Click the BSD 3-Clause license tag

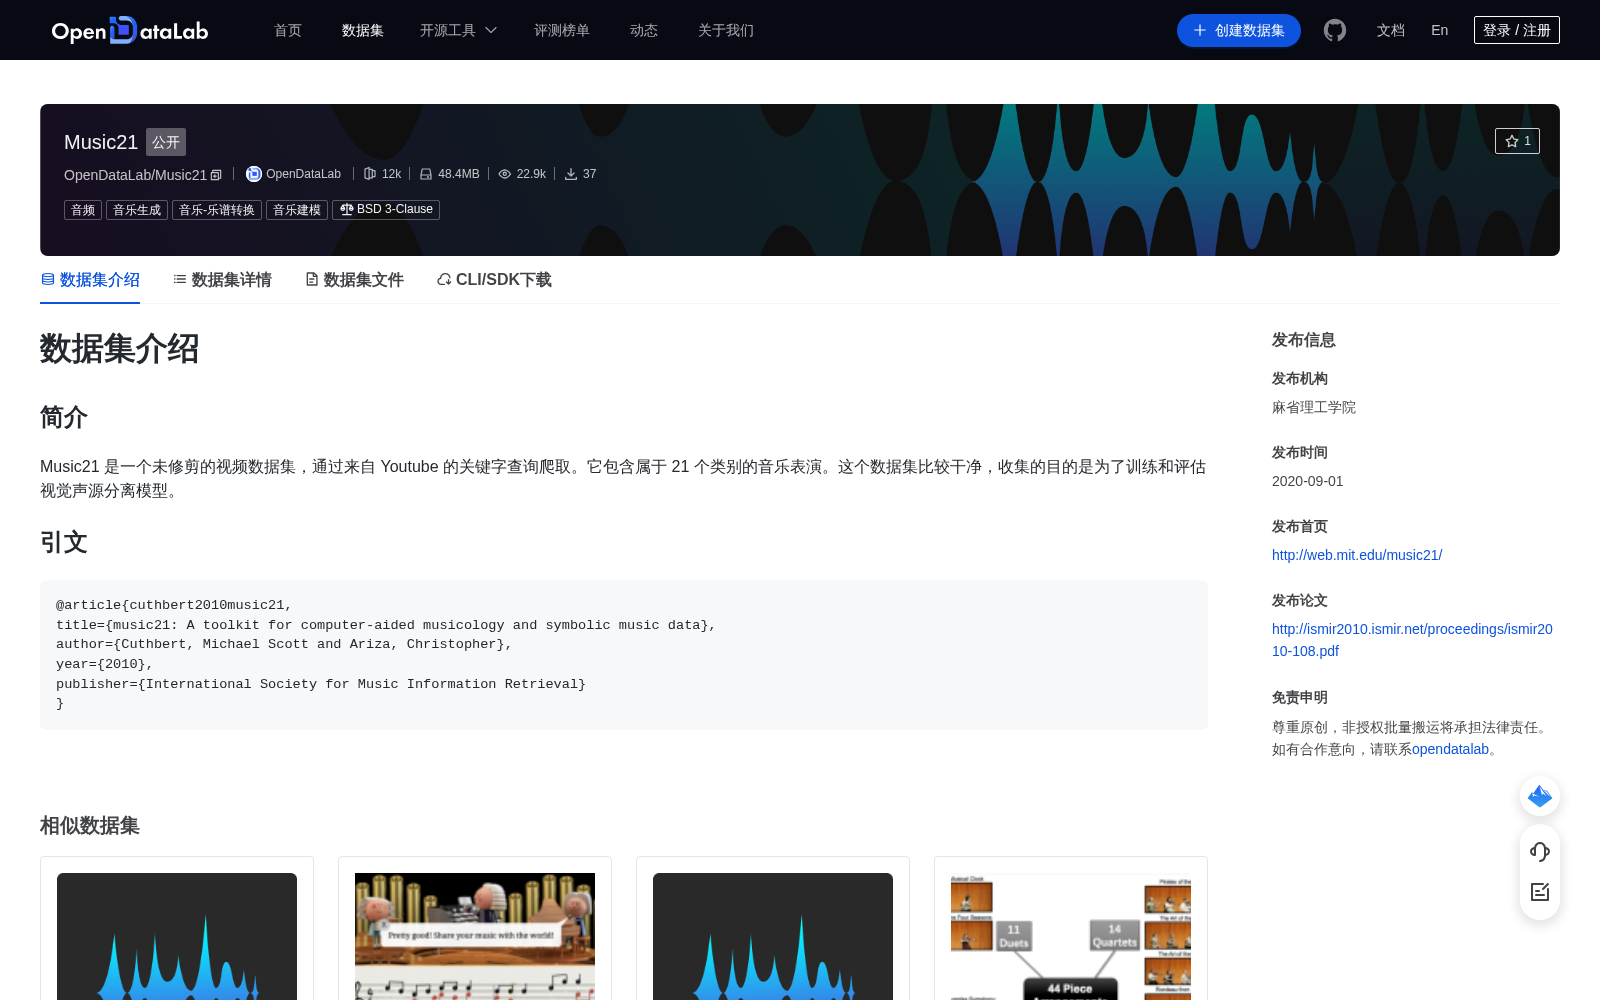(386, 210)
